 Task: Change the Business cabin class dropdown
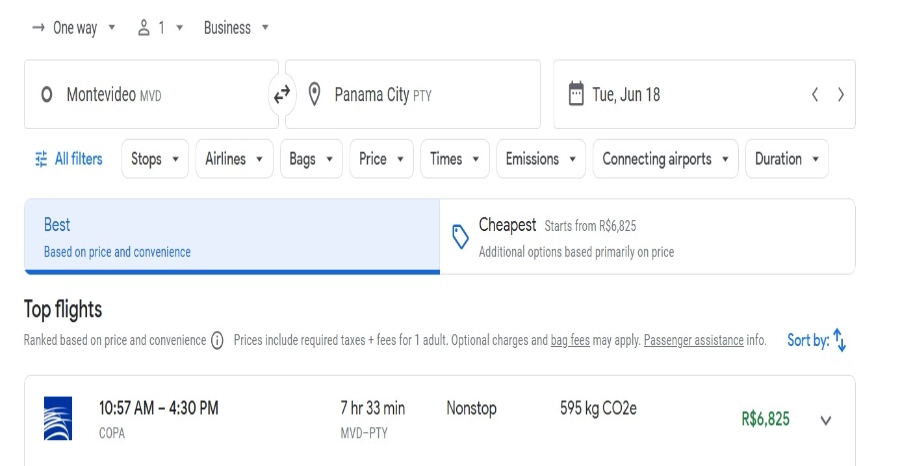tap(236, 28)
